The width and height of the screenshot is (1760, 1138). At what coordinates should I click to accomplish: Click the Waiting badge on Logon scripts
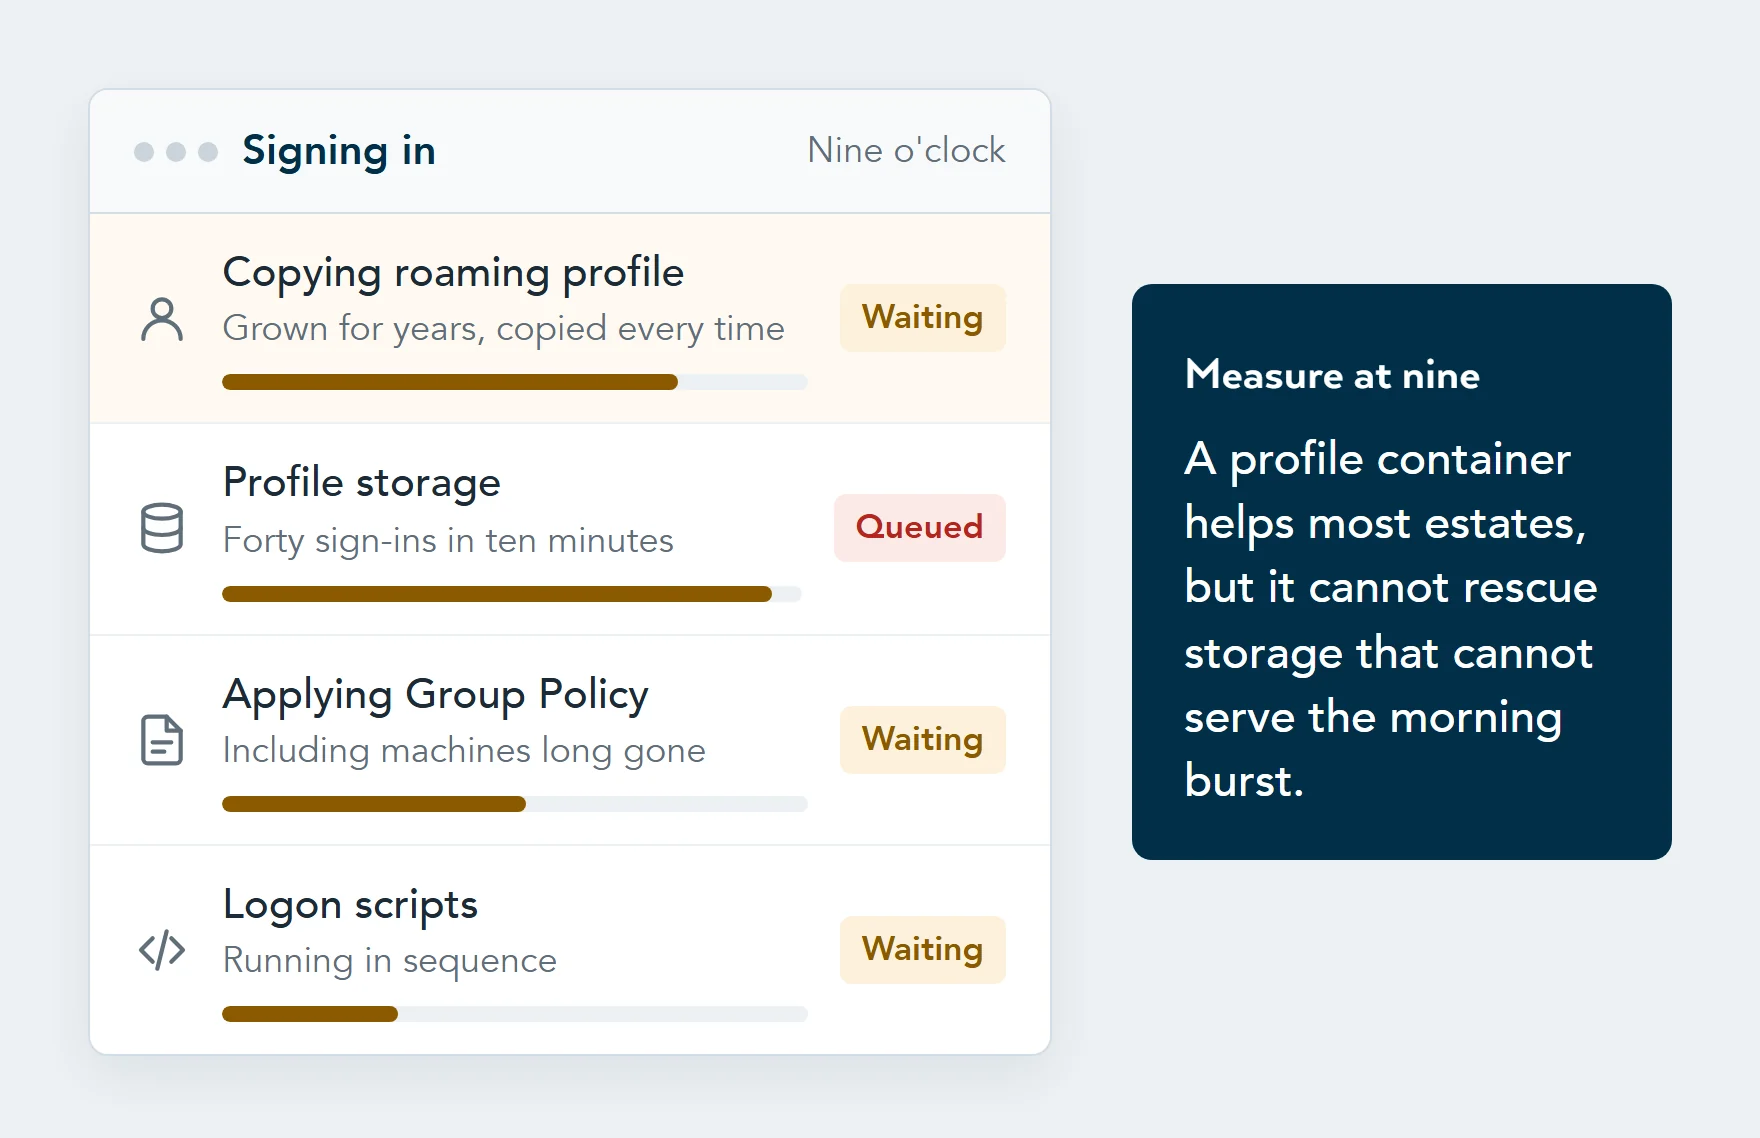point(923,950)
